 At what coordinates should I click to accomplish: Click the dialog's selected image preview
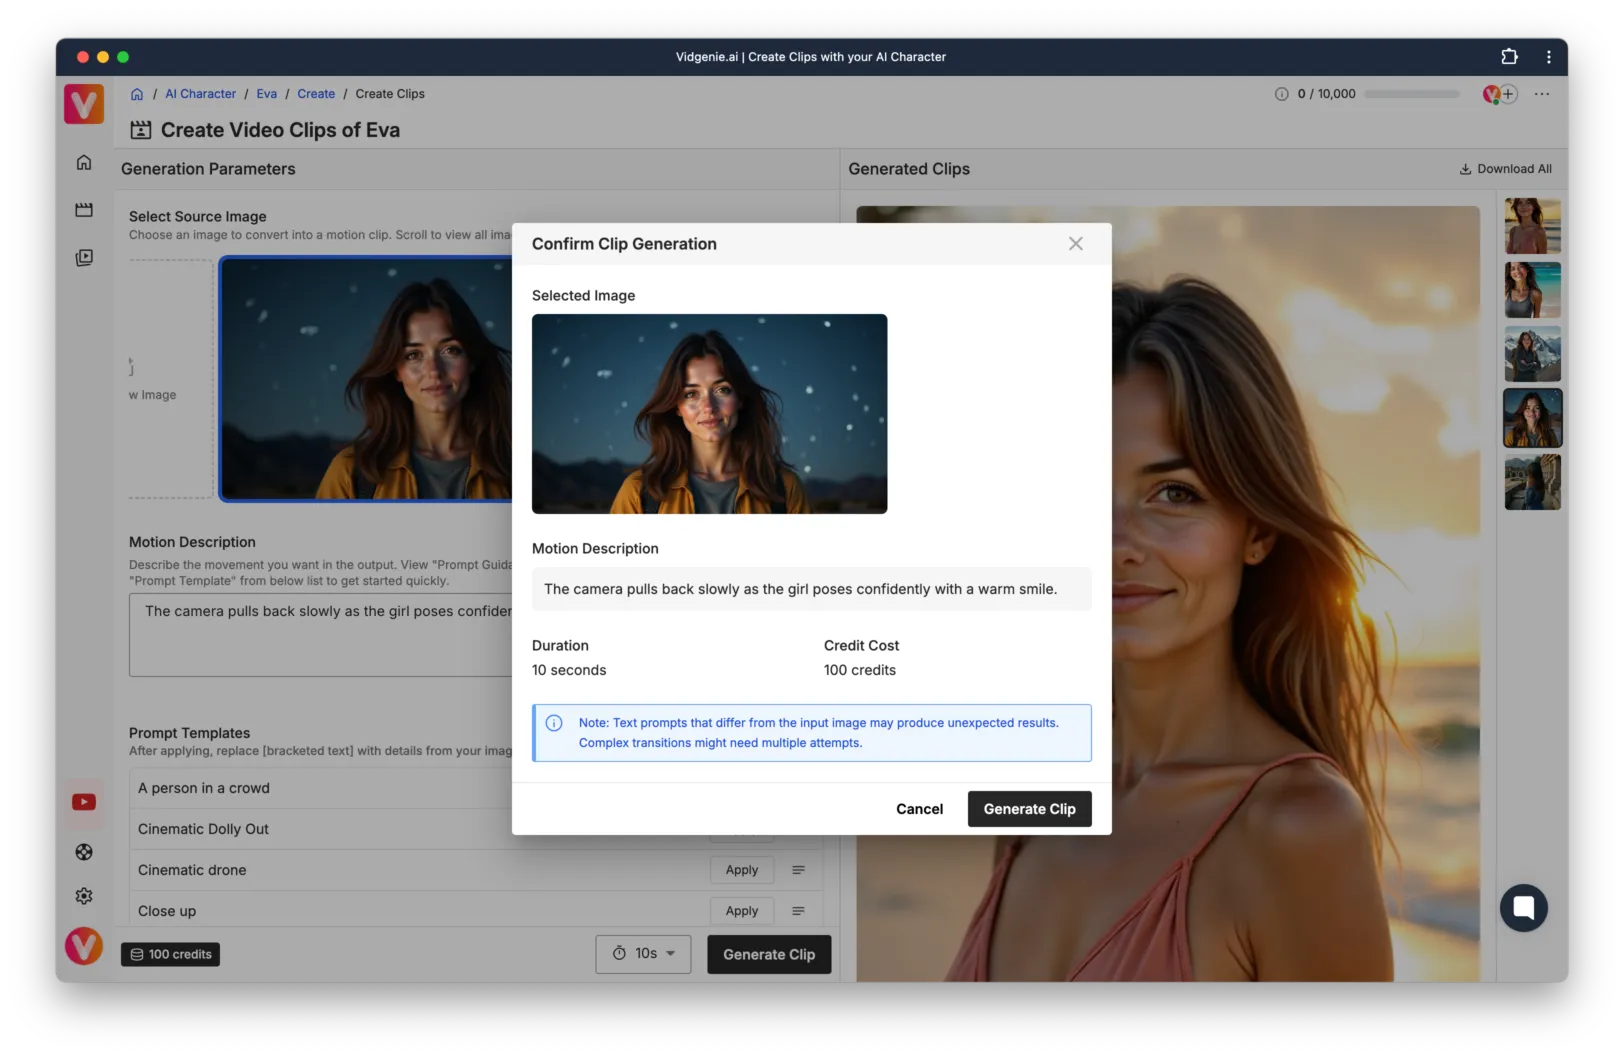709,414
